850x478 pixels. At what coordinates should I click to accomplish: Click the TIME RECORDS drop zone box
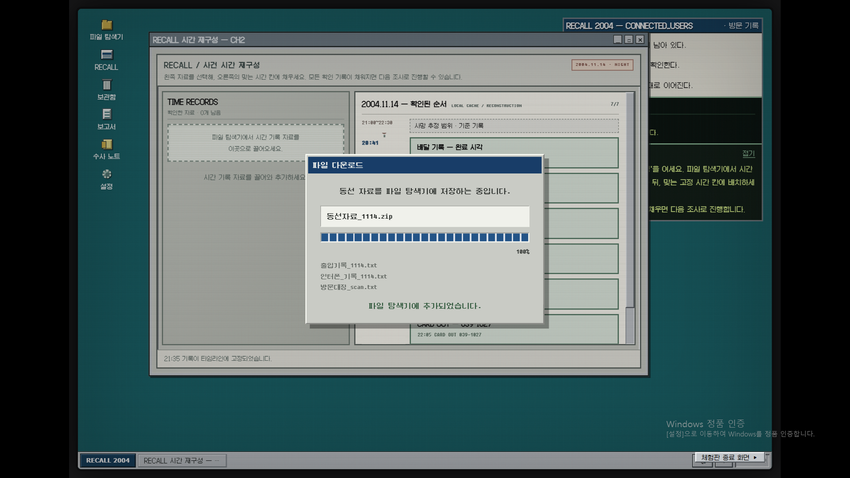click(x=255, y=143)
